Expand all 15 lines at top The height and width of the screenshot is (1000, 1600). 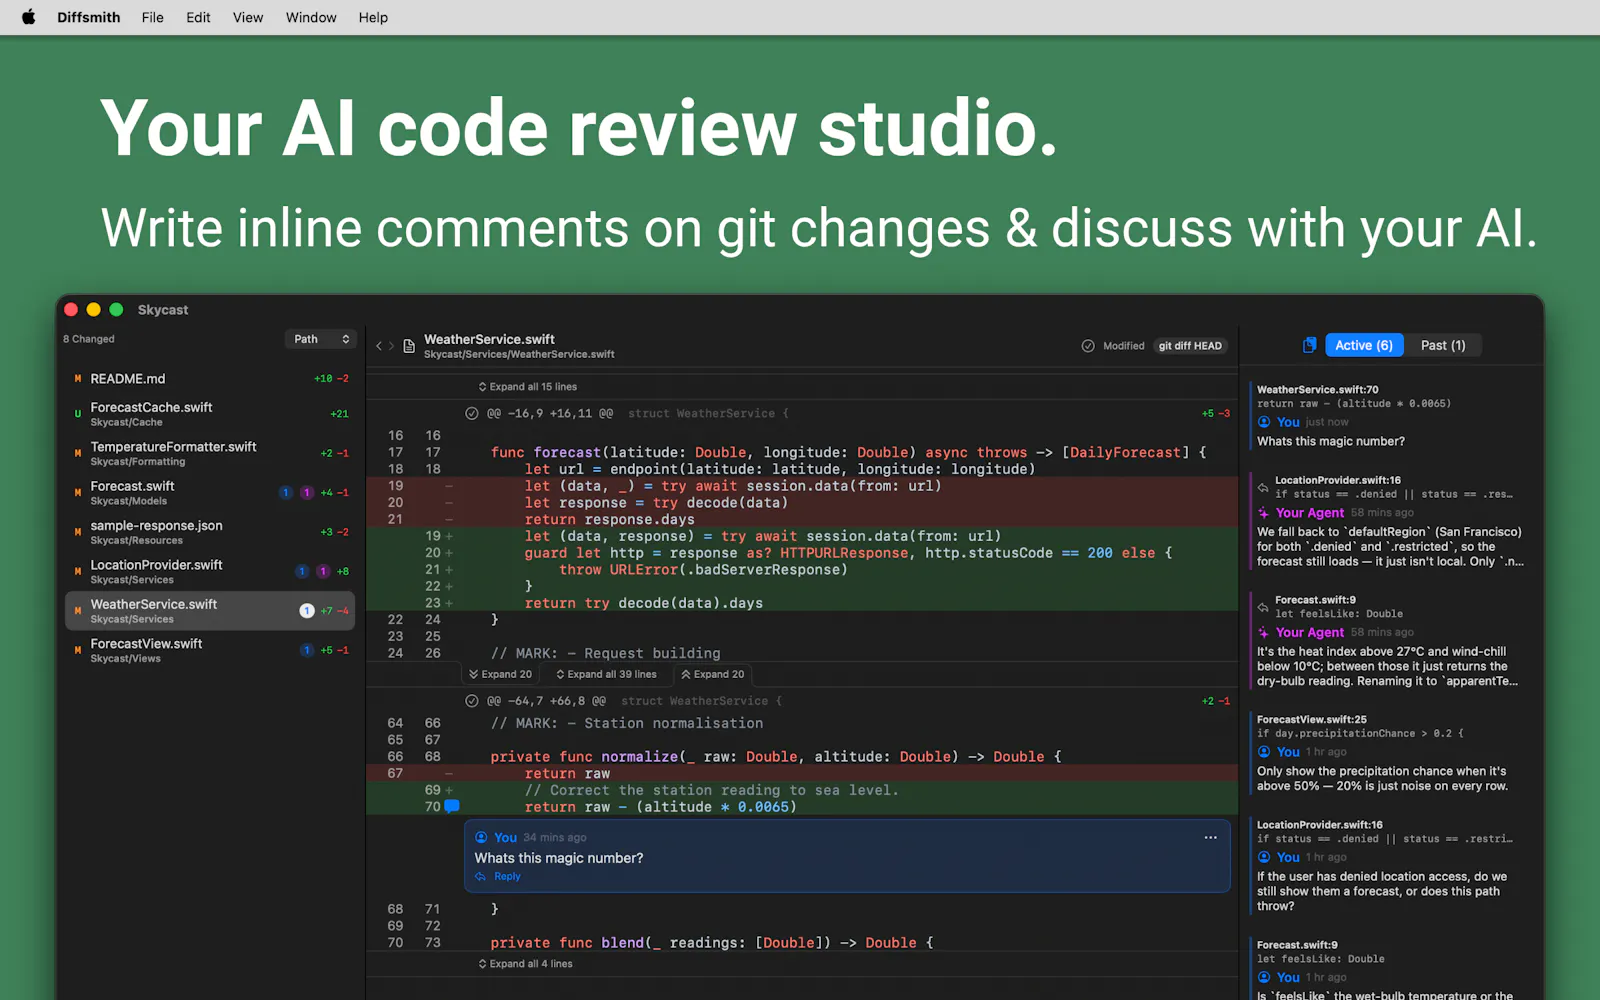tap(527, 387)
